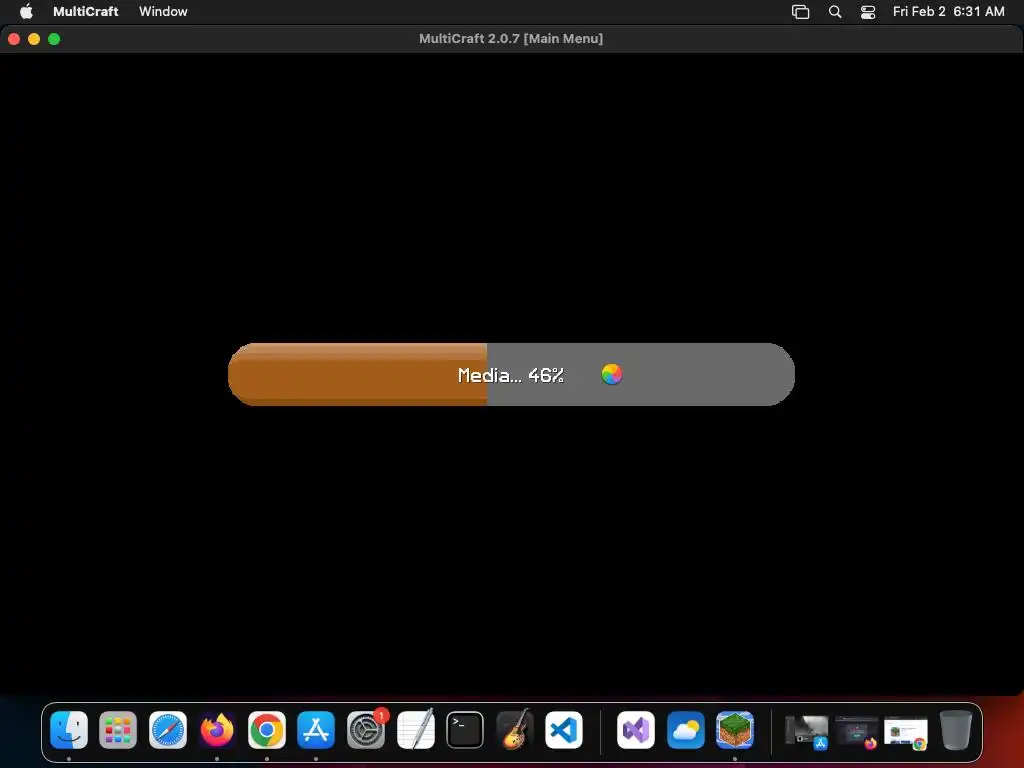Open the Weather app from the dock
1024x768 pixels.
685,729
